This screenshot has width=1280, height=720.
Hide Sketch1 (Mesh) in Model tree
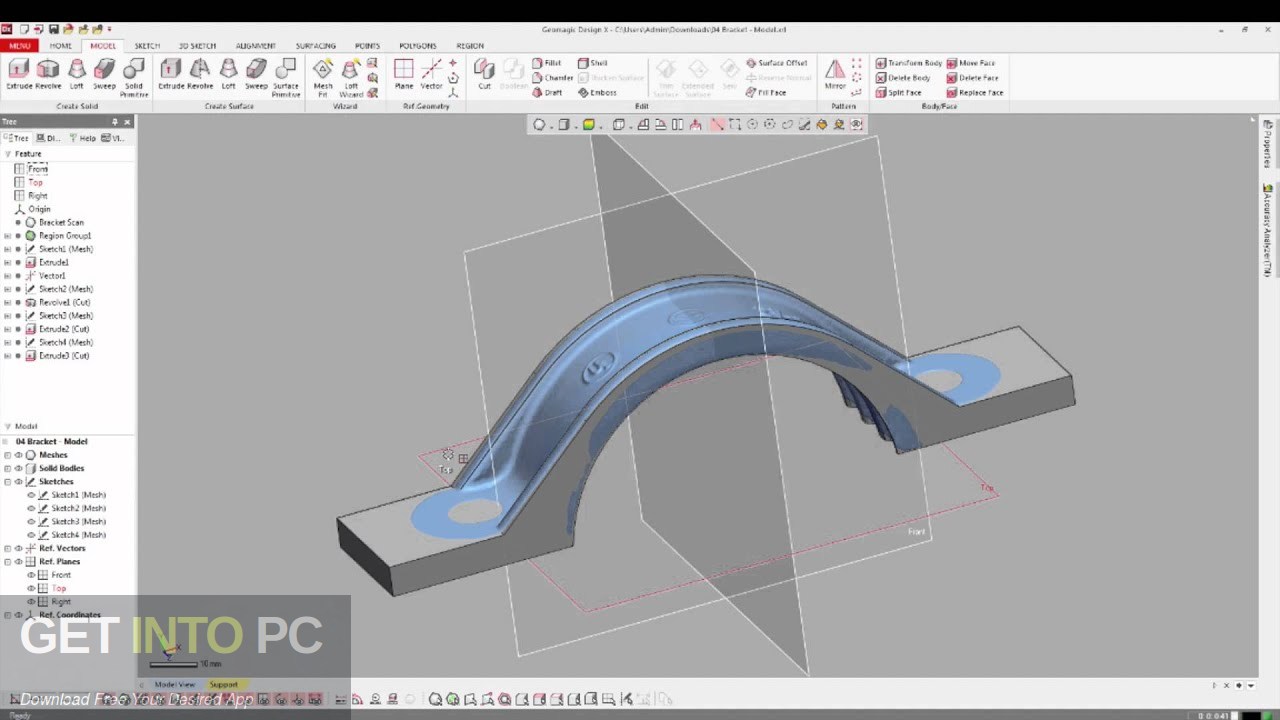coord(31,495)
